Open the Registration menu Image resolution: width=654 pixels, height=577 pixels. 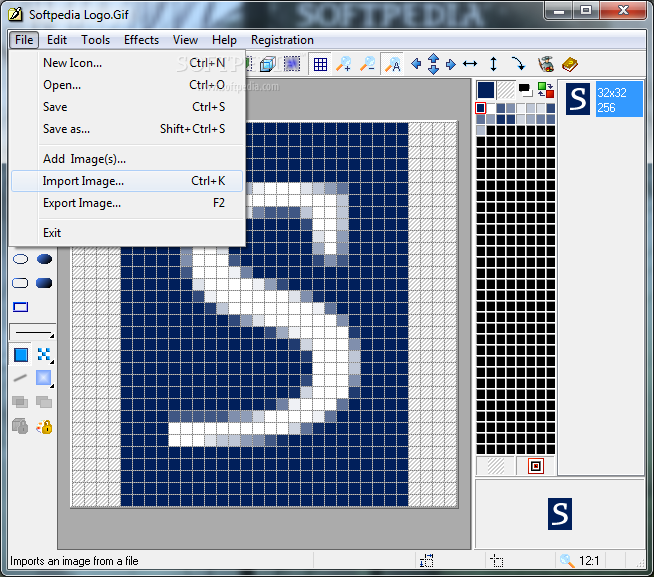click(x=282, y=40)
